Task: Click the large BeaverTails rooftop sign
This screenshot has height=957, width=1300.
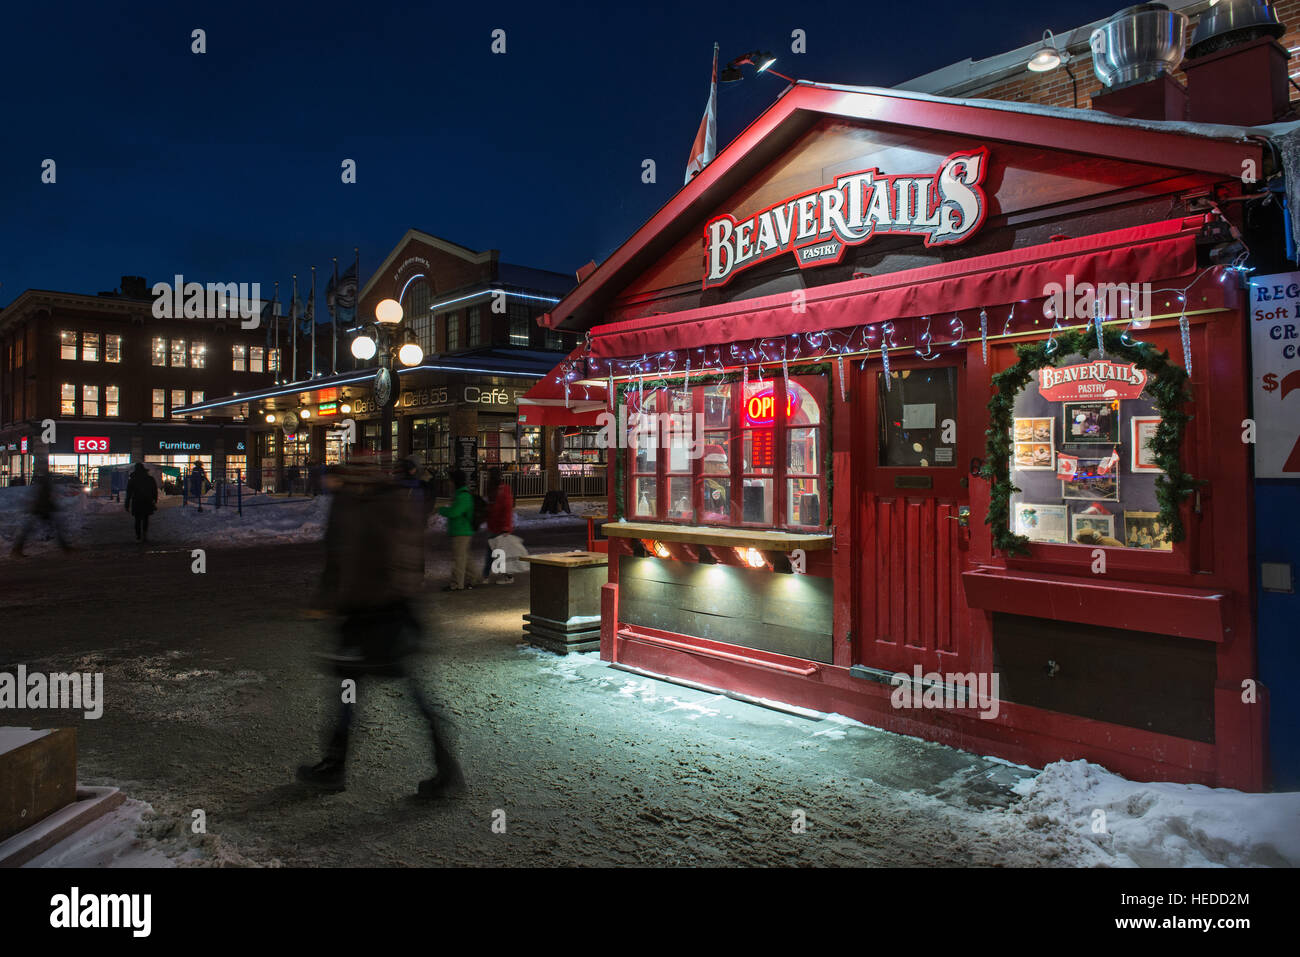Action: coord(846,216)
